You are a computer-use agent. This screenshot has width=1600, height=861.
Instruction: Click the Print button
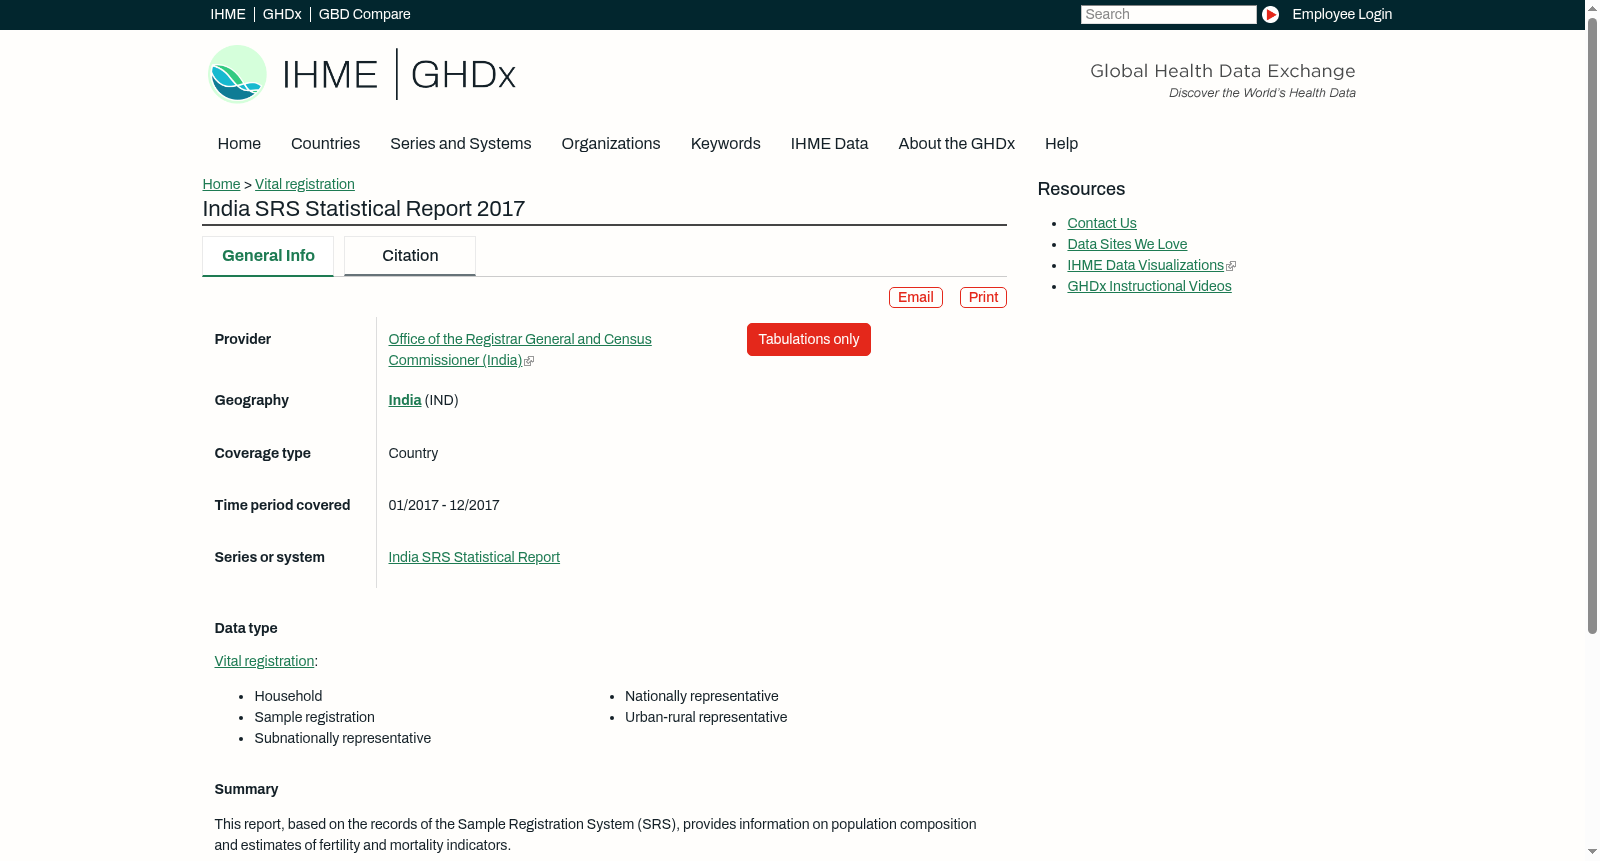[x=983, y=298]
